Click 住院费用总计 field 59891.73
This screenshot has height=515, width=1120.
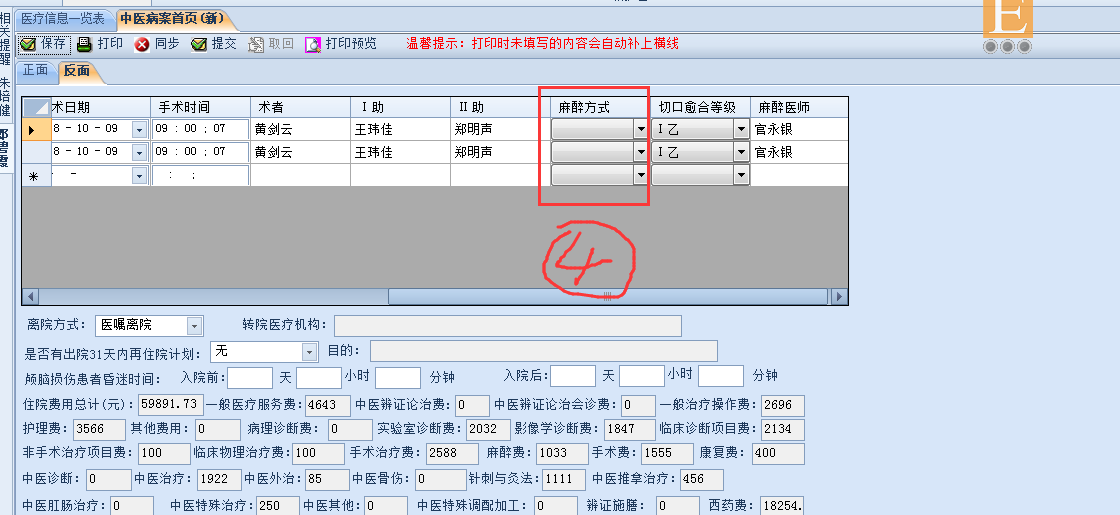coord(171,405)
